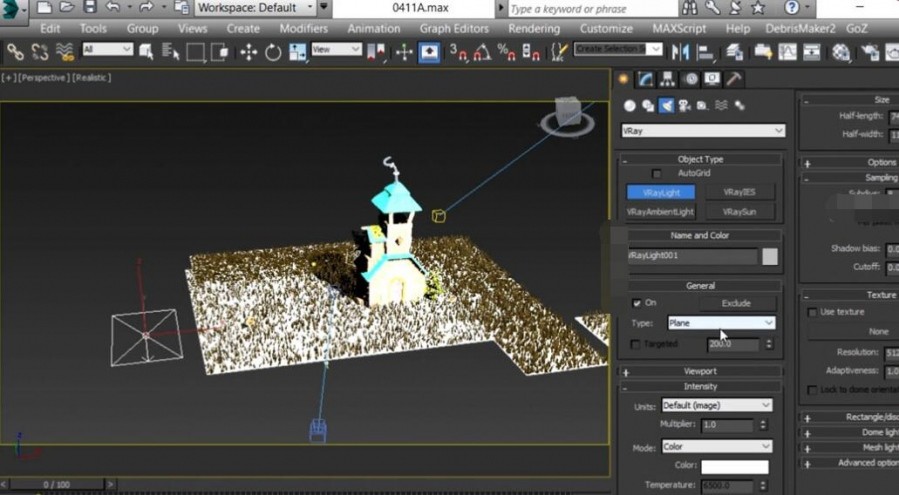Enable the AutoGrid checkbox
Viewport: 899px width, 495px height.
click(x=656, y=173)
